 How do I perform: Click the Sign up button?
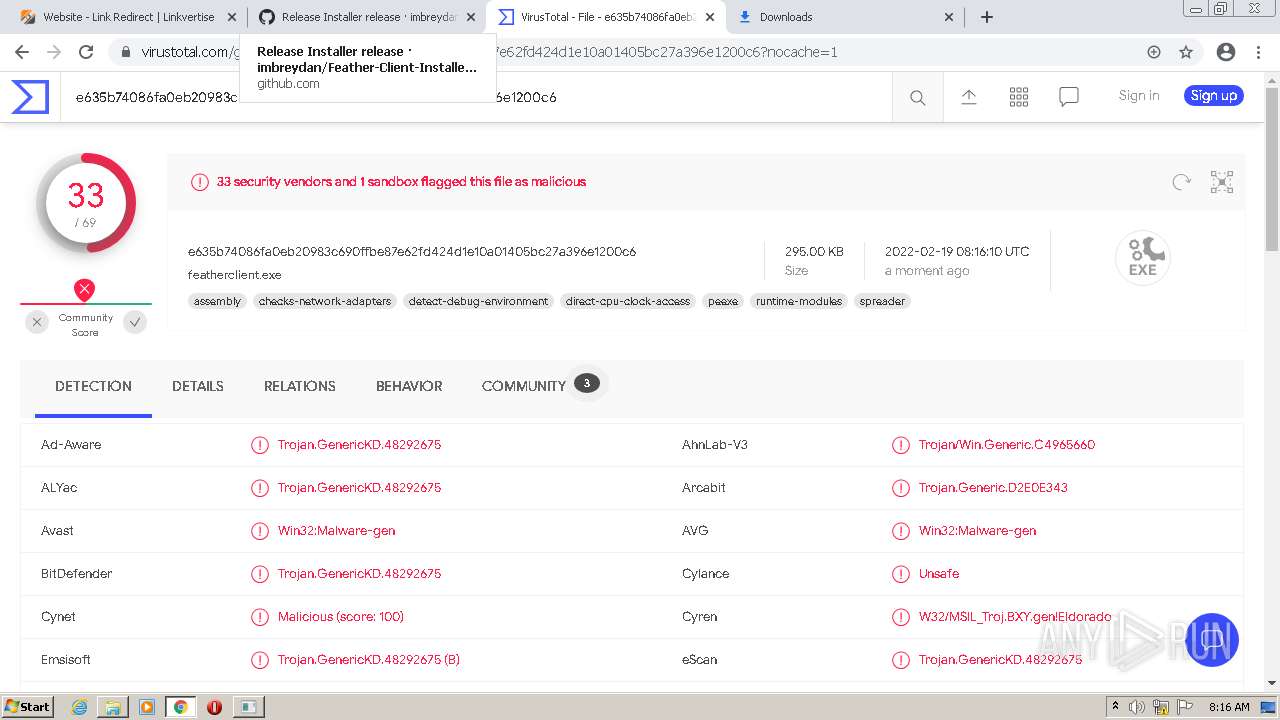(x=1214, y=96)
